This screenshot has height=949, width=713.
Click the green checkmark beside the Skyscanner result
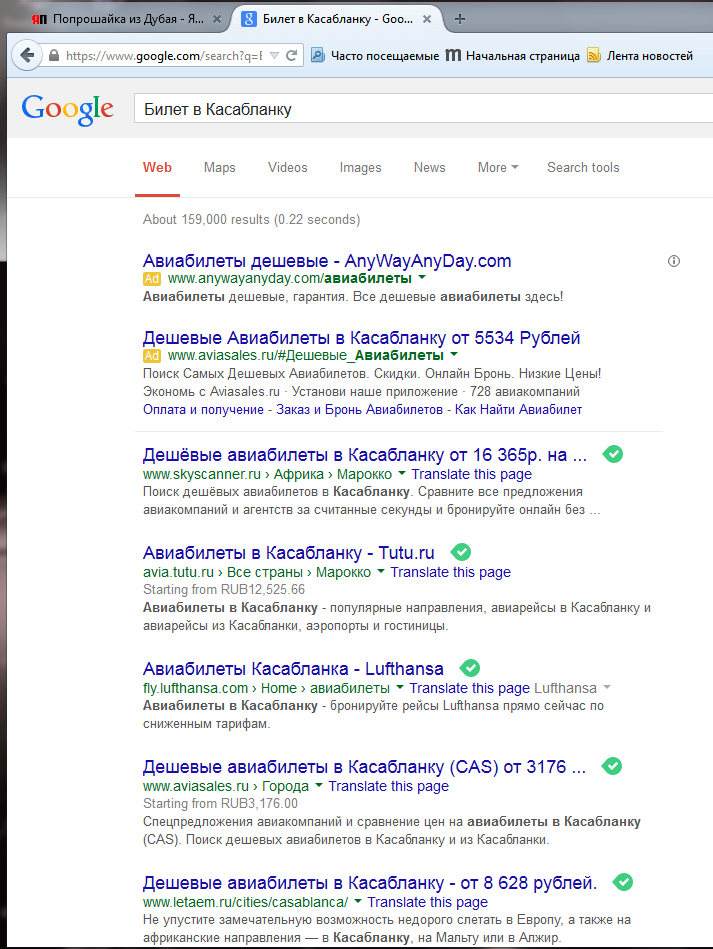[x=613, y=454]
